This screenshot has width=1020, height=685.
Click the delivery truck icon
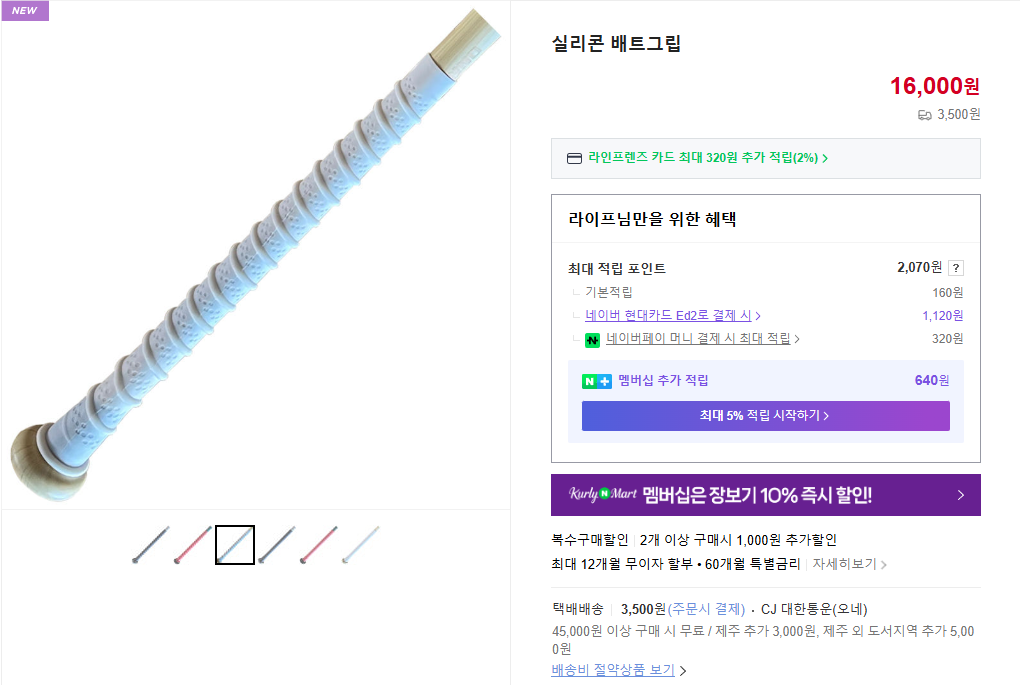tap(924, 115)
